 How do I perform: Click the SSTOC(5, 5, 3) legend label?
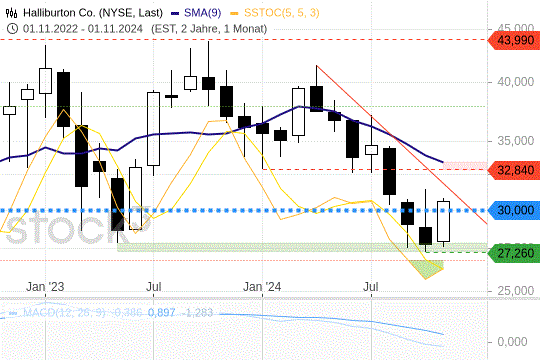281,13
